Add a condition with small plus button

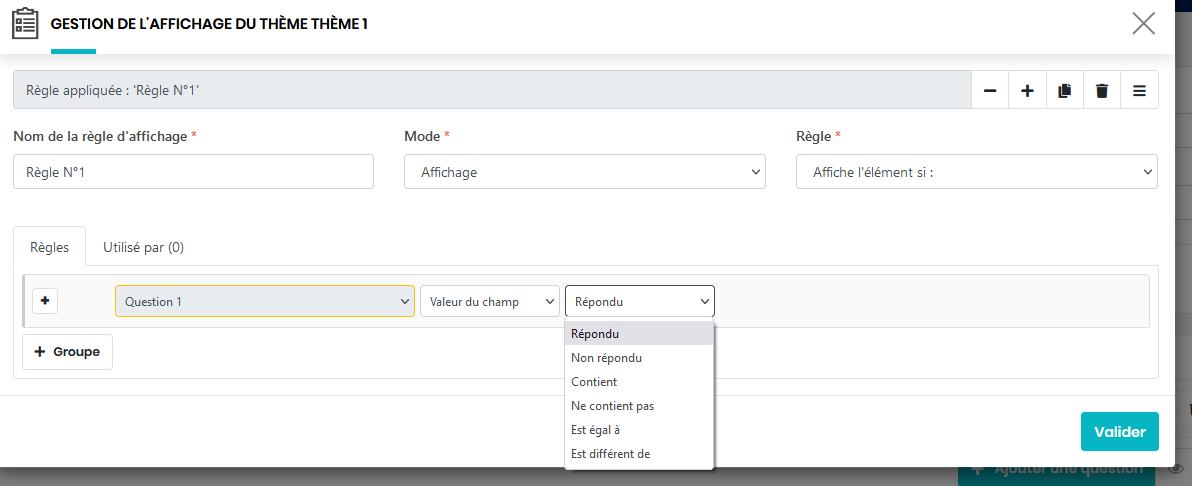click(x=44, y=301)
